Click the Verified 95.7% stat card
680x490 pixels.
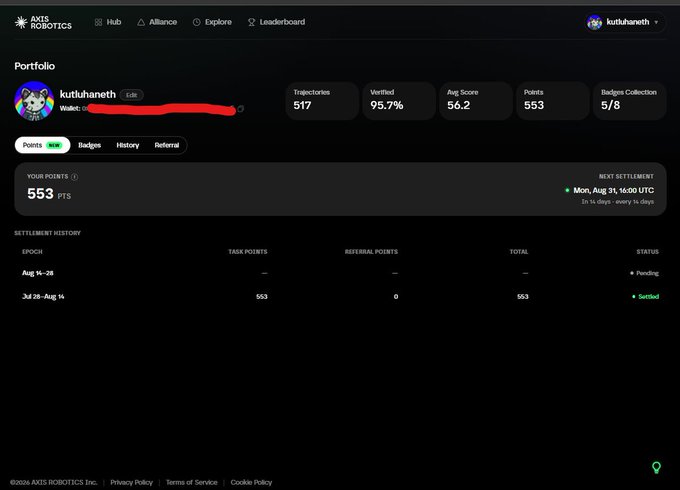tap(399, 101)
